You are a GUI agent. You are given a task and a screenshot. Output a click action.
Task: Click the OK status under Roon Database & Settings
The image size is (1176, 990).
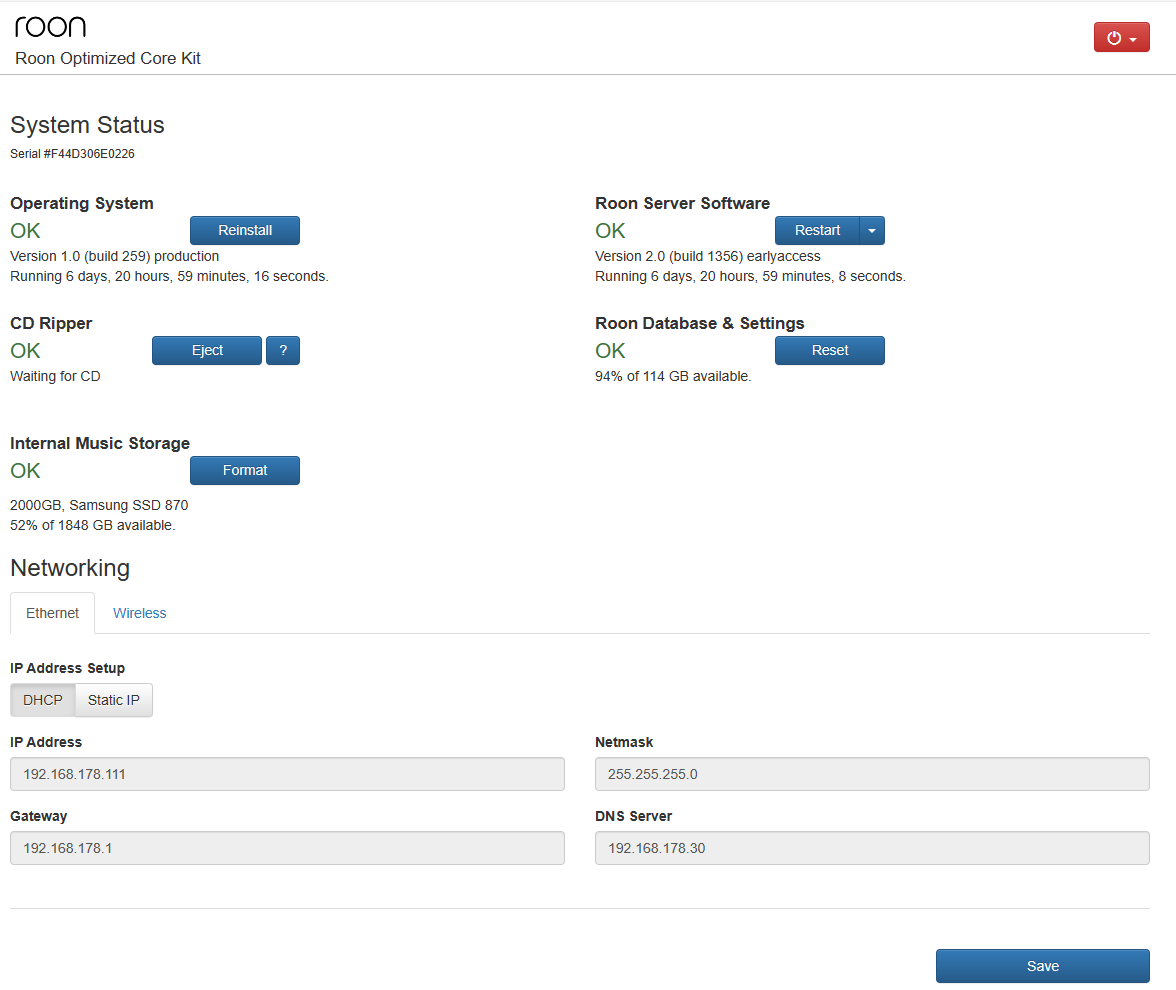[610, 351]
